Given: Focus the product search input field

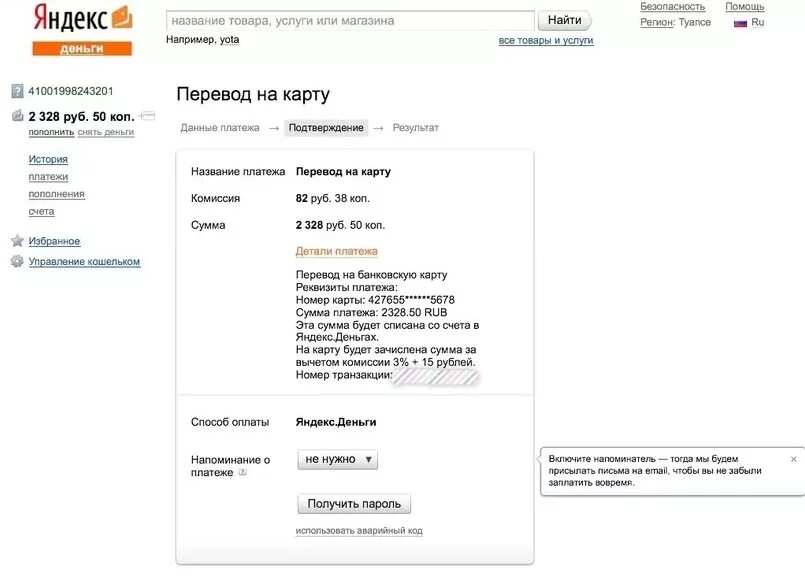Looking at the screenshot, I should point(350,21).
